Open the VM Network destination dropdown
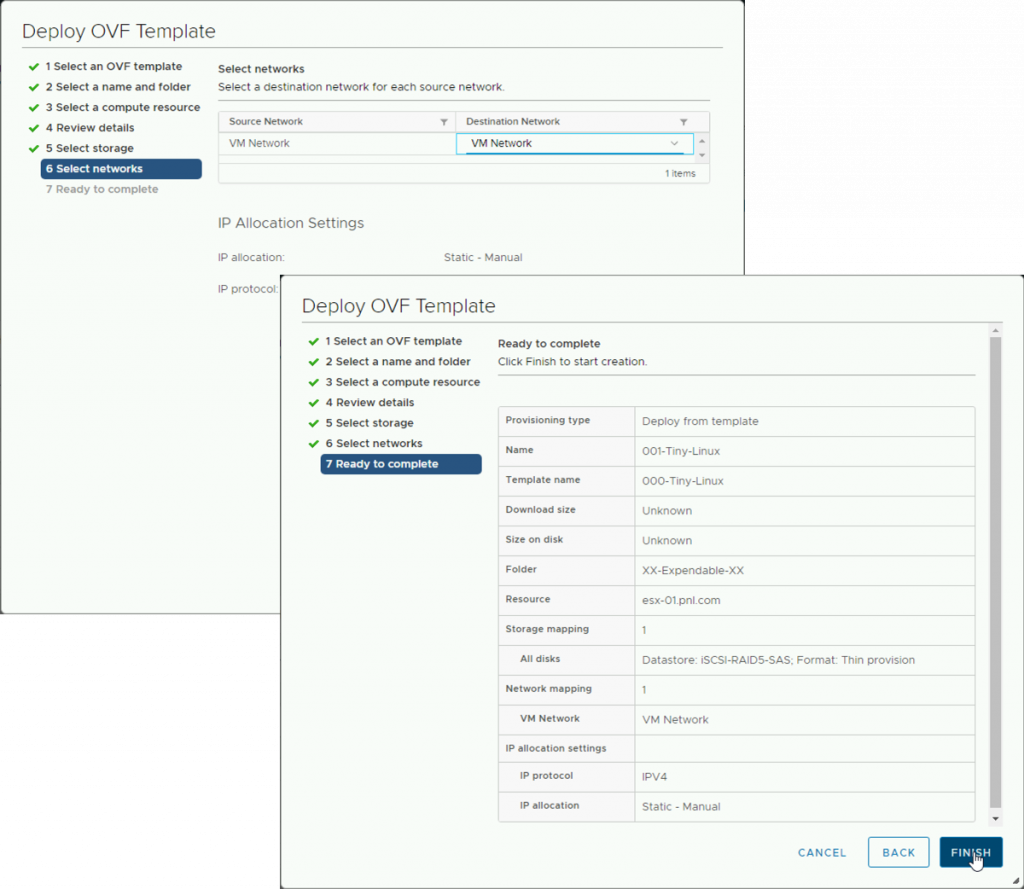 tap(674, 144)
